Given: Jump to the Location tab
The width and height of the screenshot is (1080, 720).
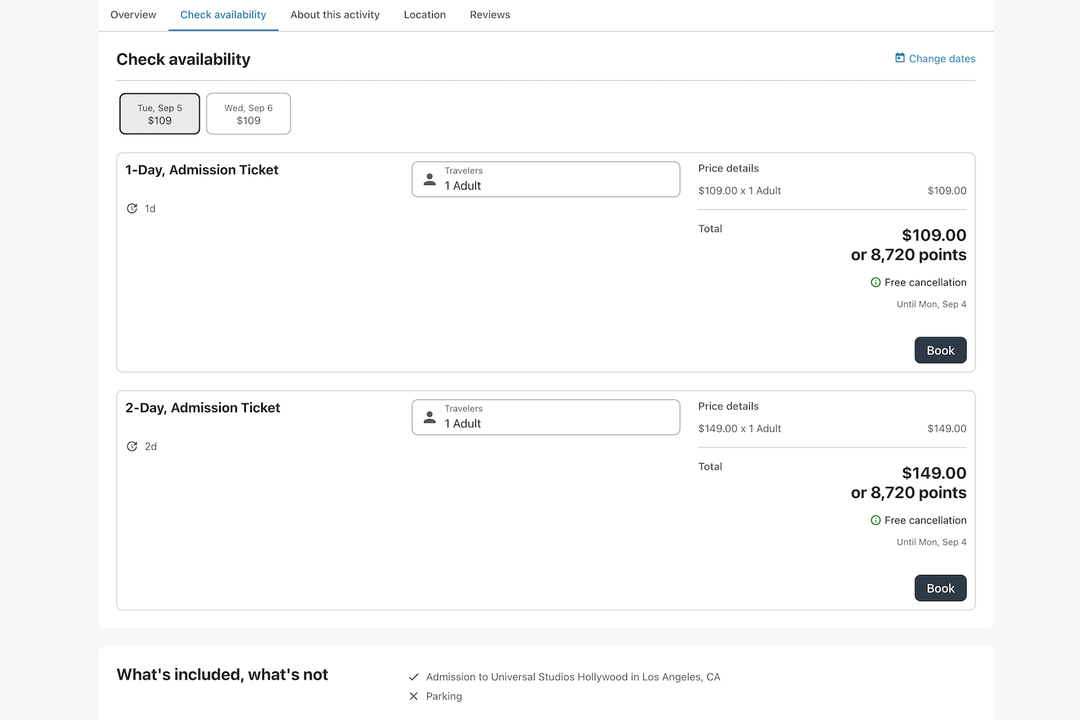Looking at the screenshot, I should (425, 15).
